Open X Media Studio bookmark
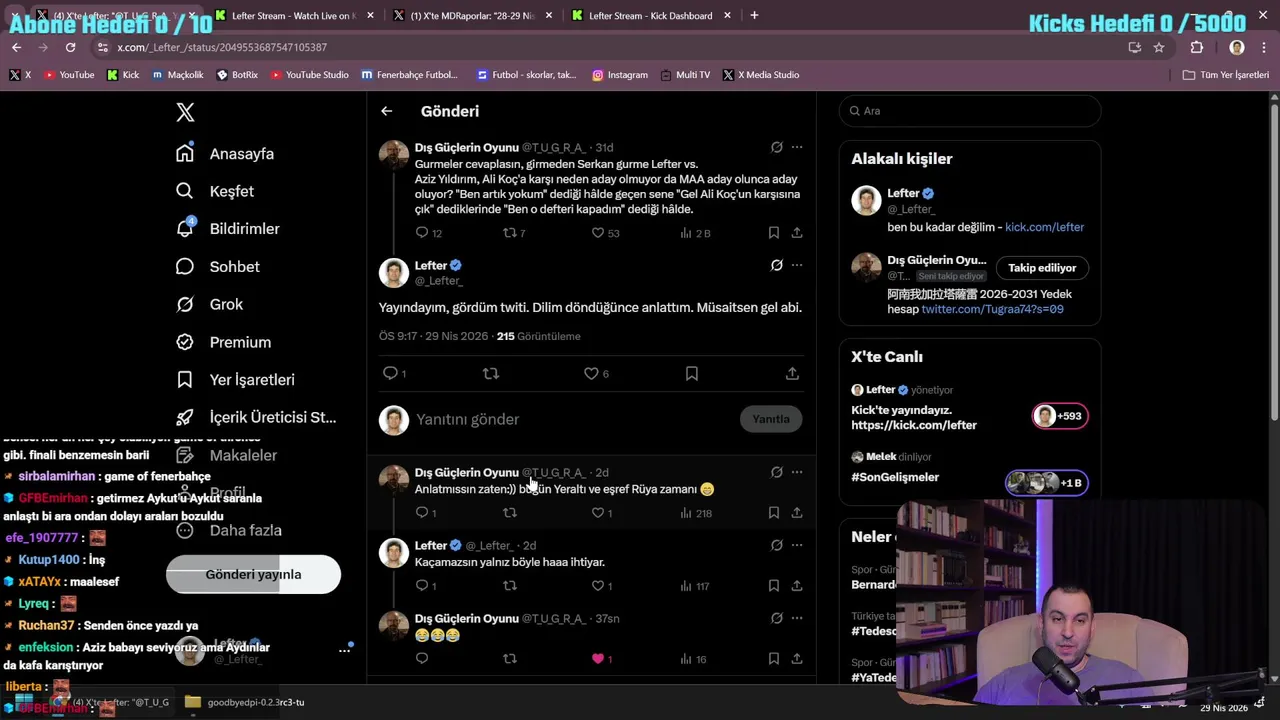Screen dimensions: 1280x720 click(761, 75)
